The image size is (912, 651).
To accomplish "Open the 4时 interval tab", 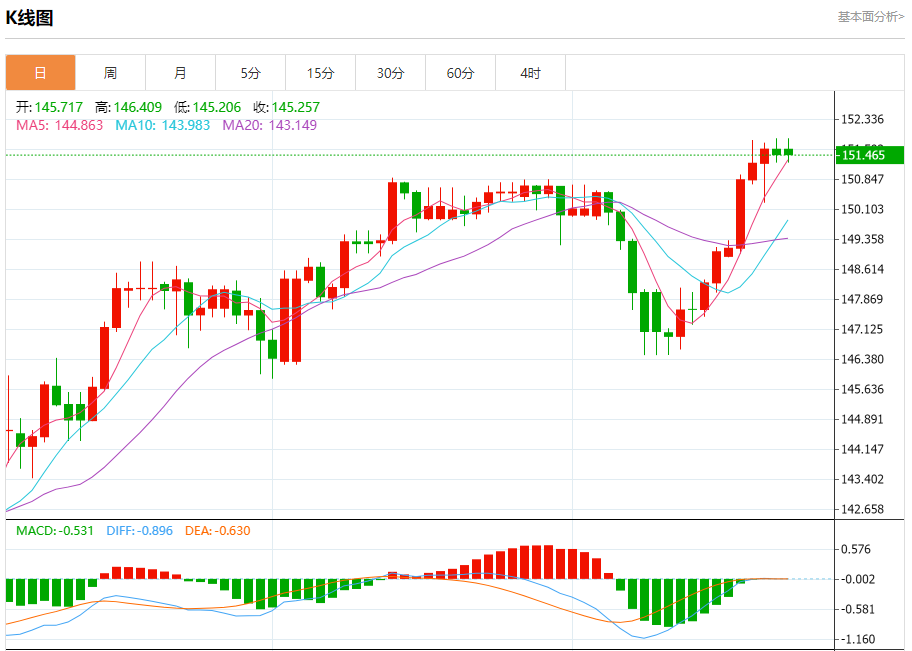I will click(x=530, y=73).
